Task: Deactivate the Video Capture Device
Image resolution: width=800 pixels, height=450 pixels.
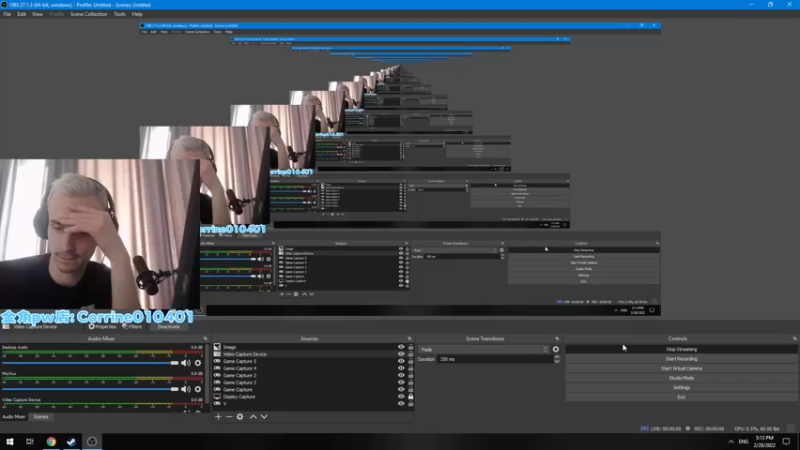Action: [168, 327]
